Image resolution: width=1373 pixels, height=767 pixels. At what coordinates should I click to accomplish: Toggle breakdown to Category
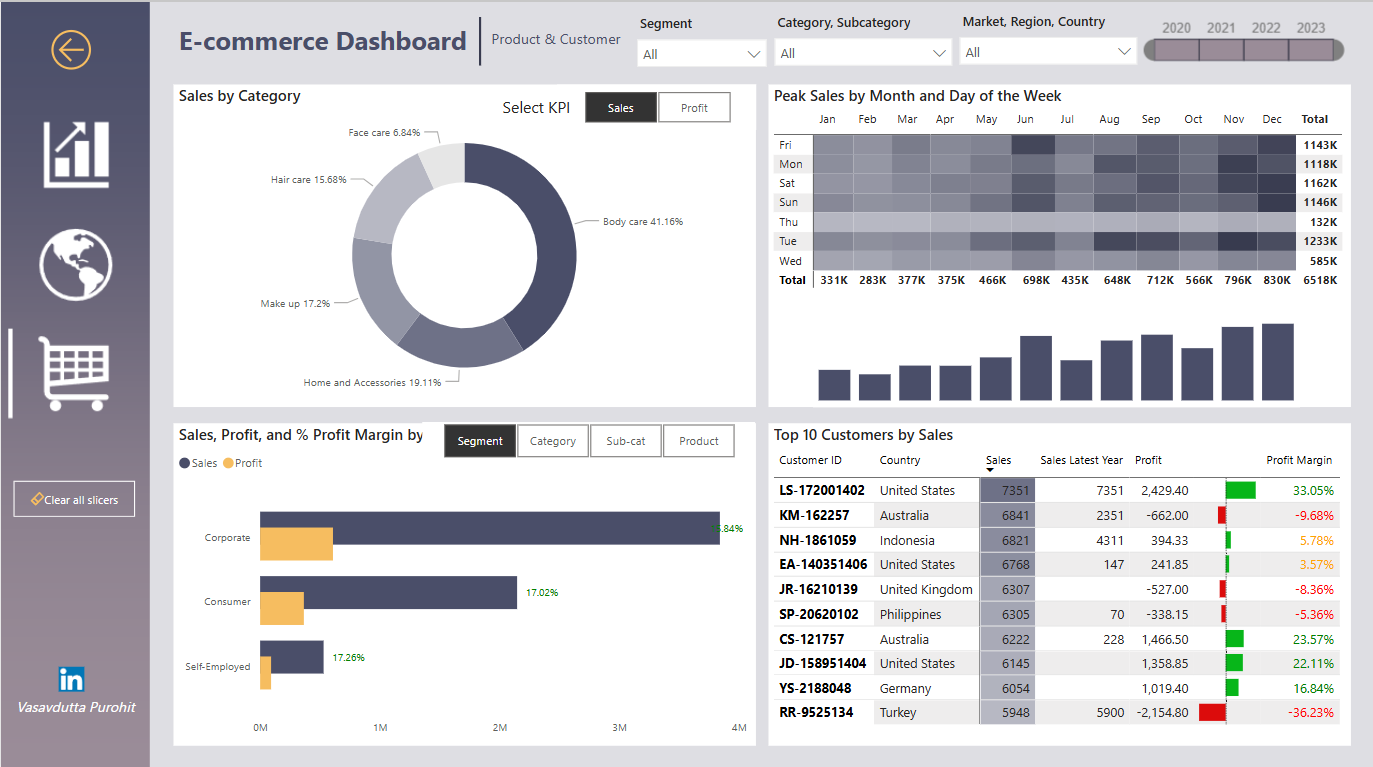tap(553, 441)
